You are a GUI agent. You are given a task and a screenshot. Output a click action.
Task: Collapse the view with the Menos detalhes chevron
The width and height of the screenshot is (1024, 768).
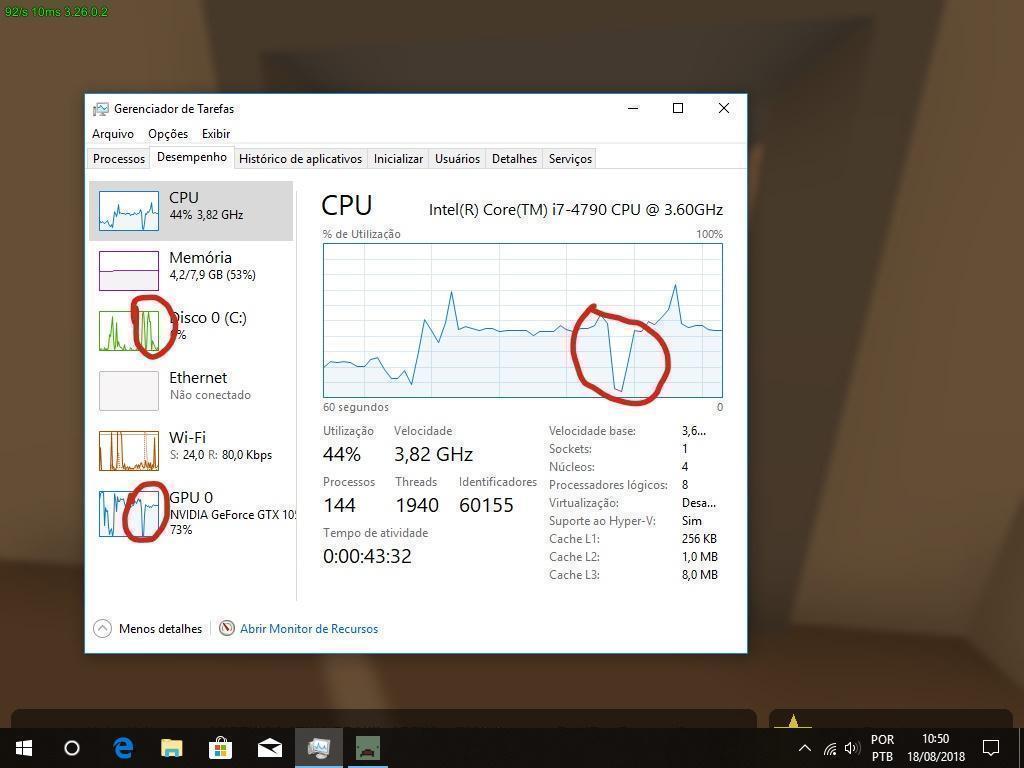pos(103,629)
